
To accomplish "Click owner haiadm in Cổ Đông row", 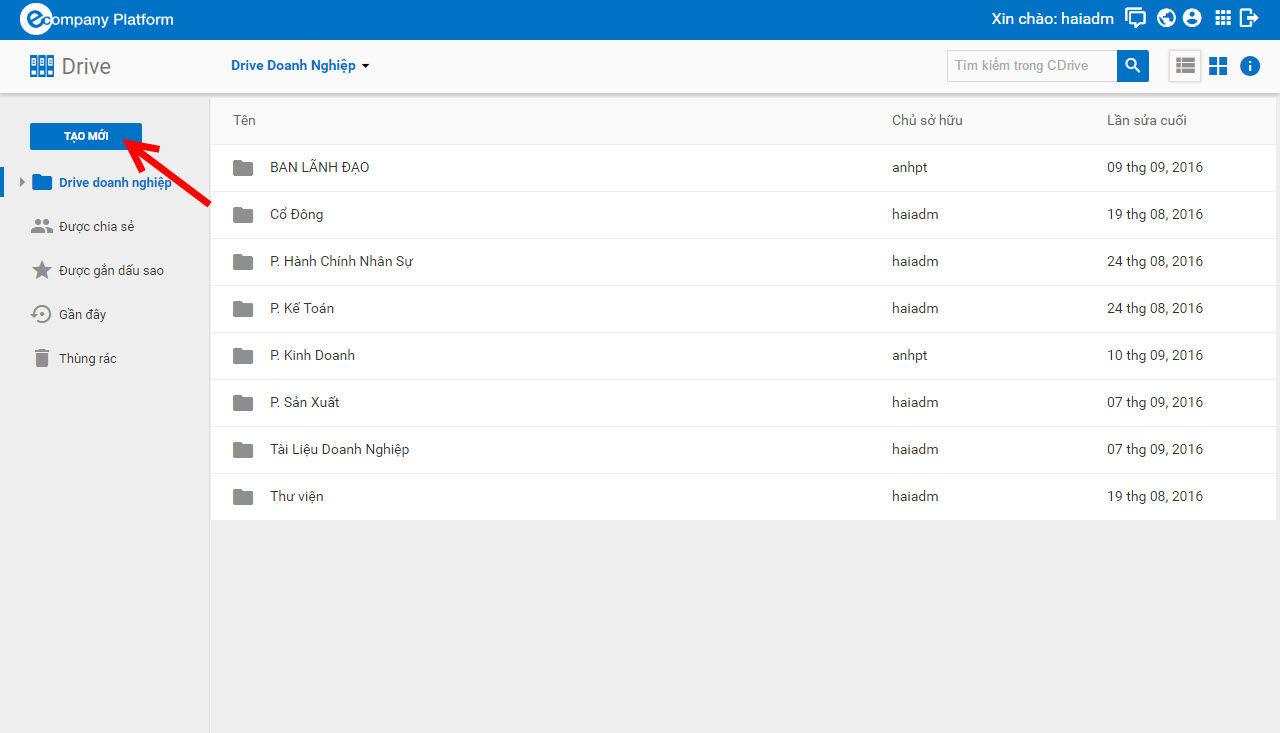I will [915, 214].
